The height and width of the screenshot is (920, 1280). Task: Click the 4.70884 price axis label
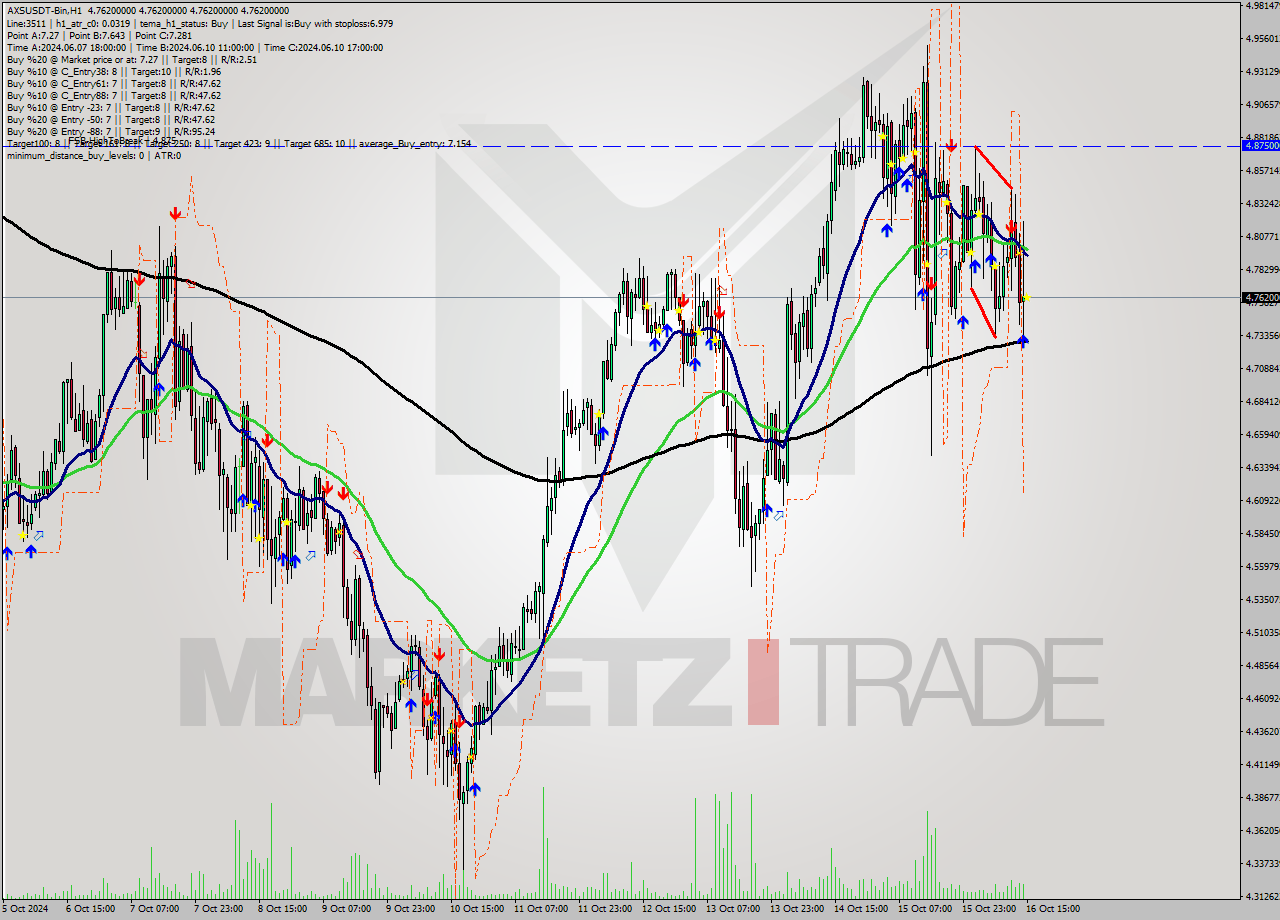pyautogui.click(x=1261, y=368)
